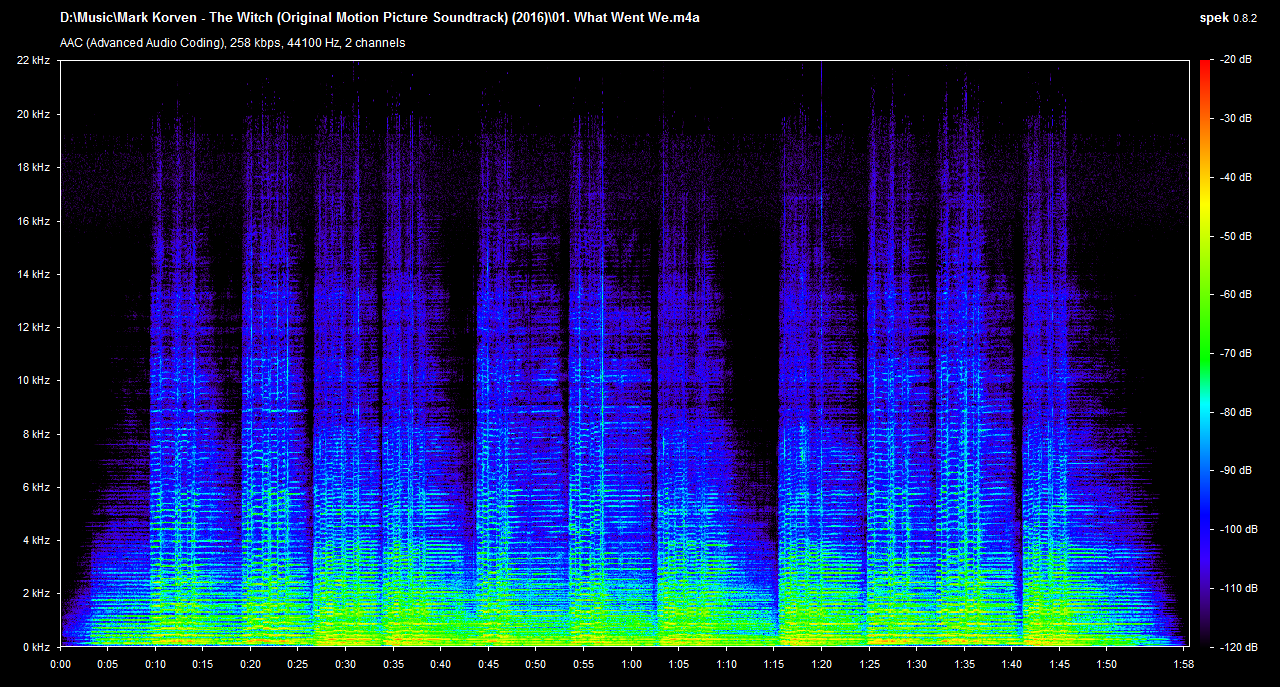This screenshot has height=687, width=1280.
Task: Click the spek 0.8.2 version label
Action: point(1229,18)
